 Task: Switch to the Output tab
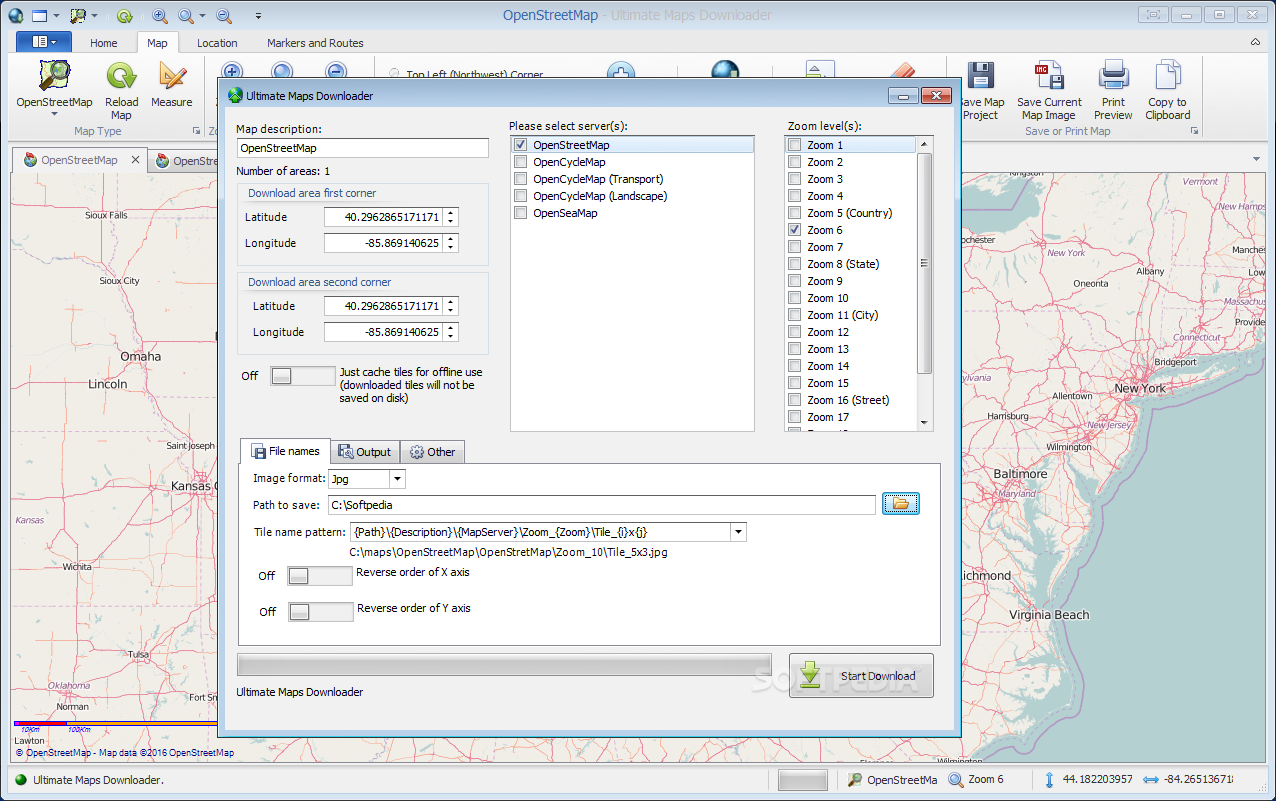(x=365, y=452)
